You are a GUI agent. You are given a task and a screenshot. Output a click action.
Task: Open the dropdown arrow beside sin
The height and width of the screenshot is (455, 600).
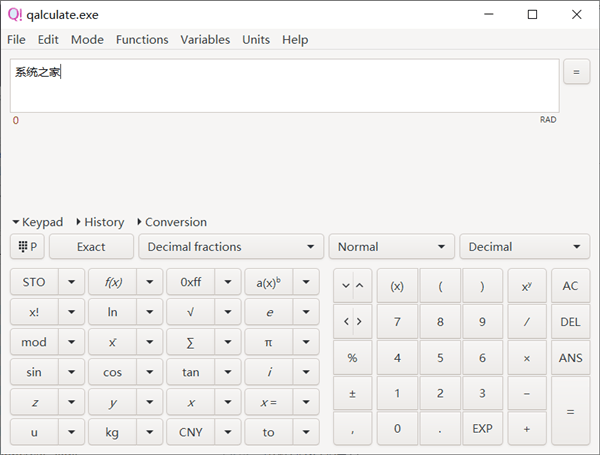tap(71, 372)
